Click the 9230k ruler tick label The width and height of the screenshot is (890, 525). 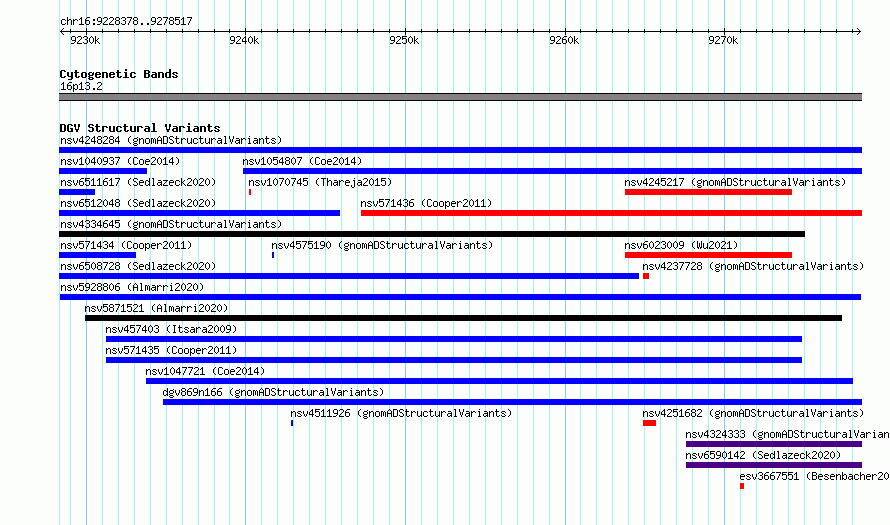click(85, 40)
